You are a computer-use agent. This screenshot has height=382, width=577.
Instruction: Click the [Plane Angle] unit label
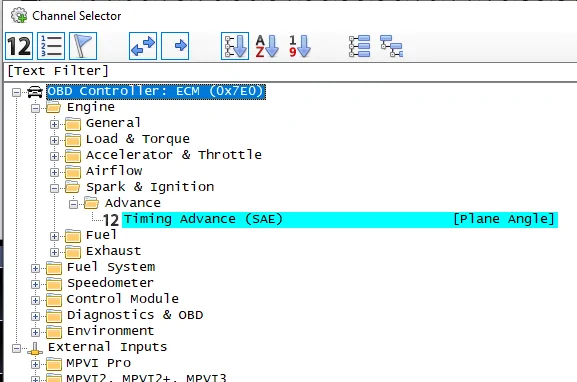click(504, 219)
